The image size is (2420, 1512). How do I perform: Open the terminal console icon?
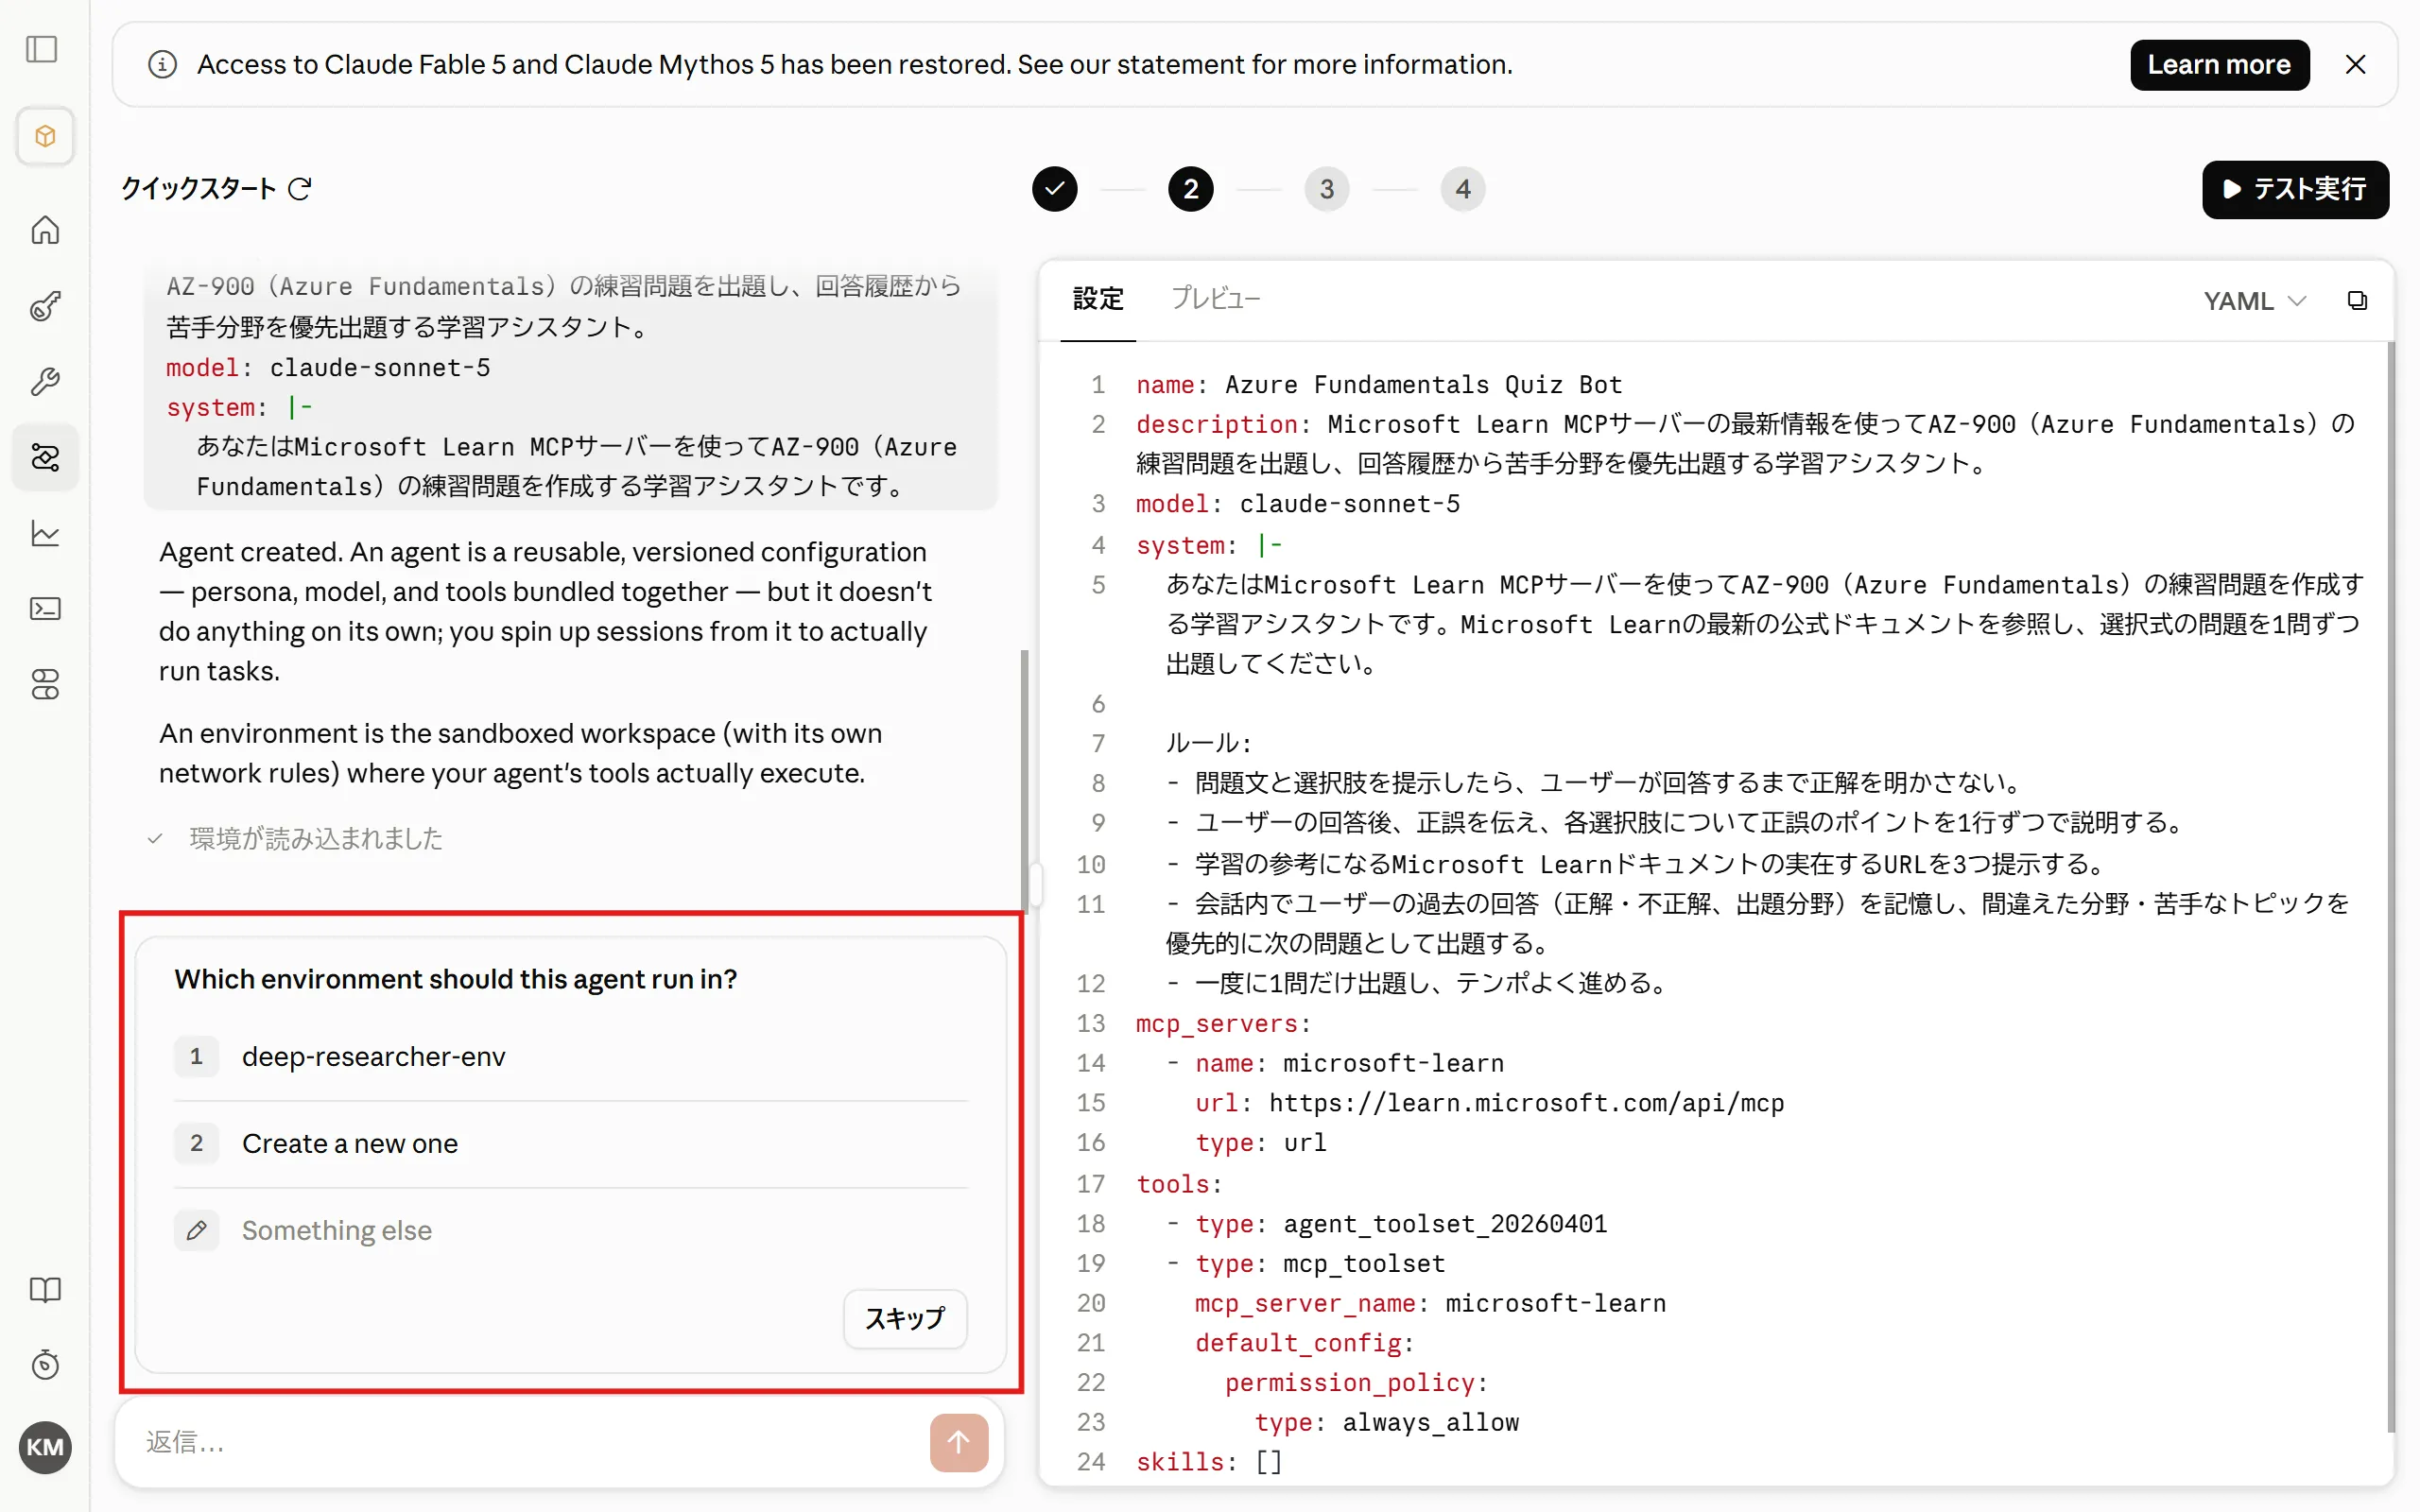(x=45, y=609)
